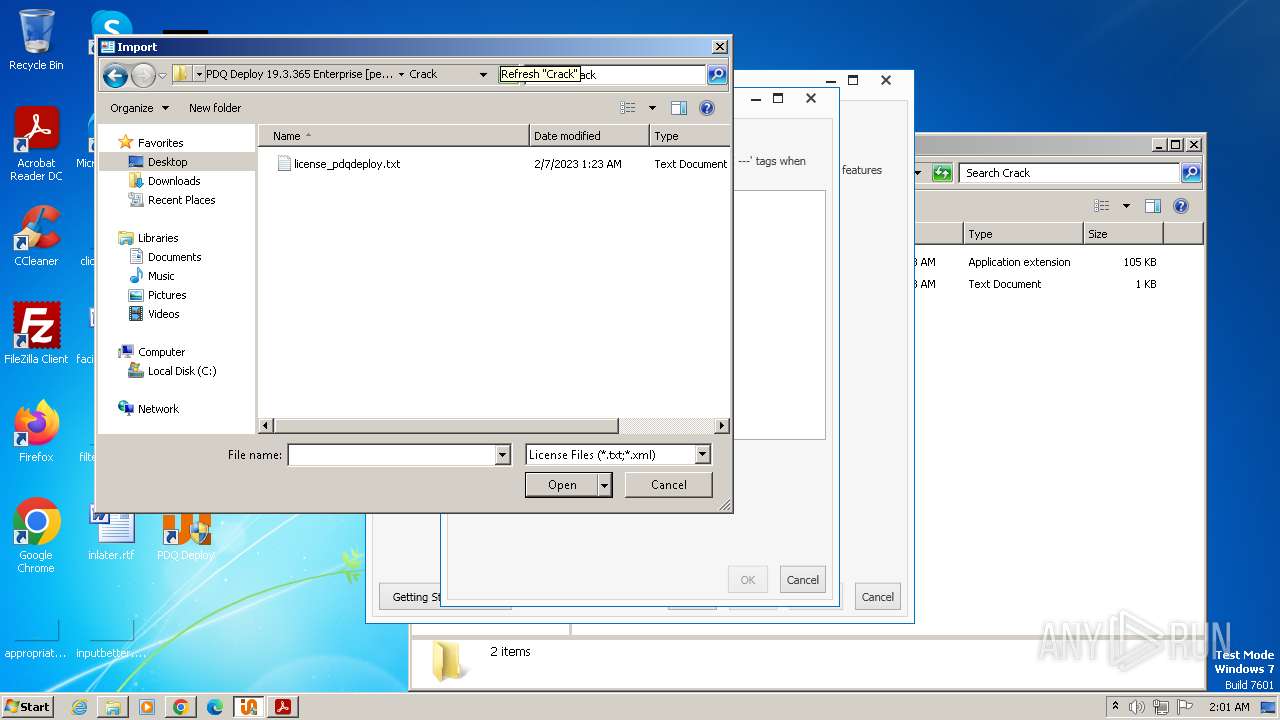This screenshot has width=1280, height=720.
Task: Sort by the Name column header
Action: tap(394, 136)
